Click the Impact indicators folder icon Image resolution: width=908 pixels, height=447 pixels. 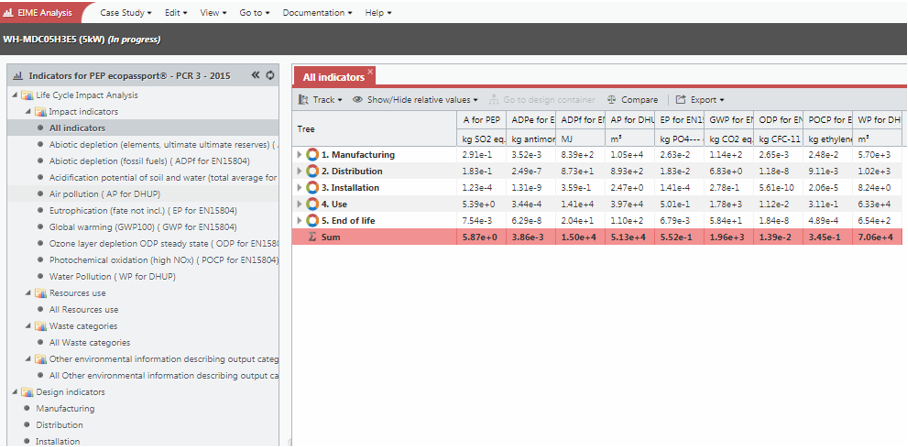click(x=41, y=112)
